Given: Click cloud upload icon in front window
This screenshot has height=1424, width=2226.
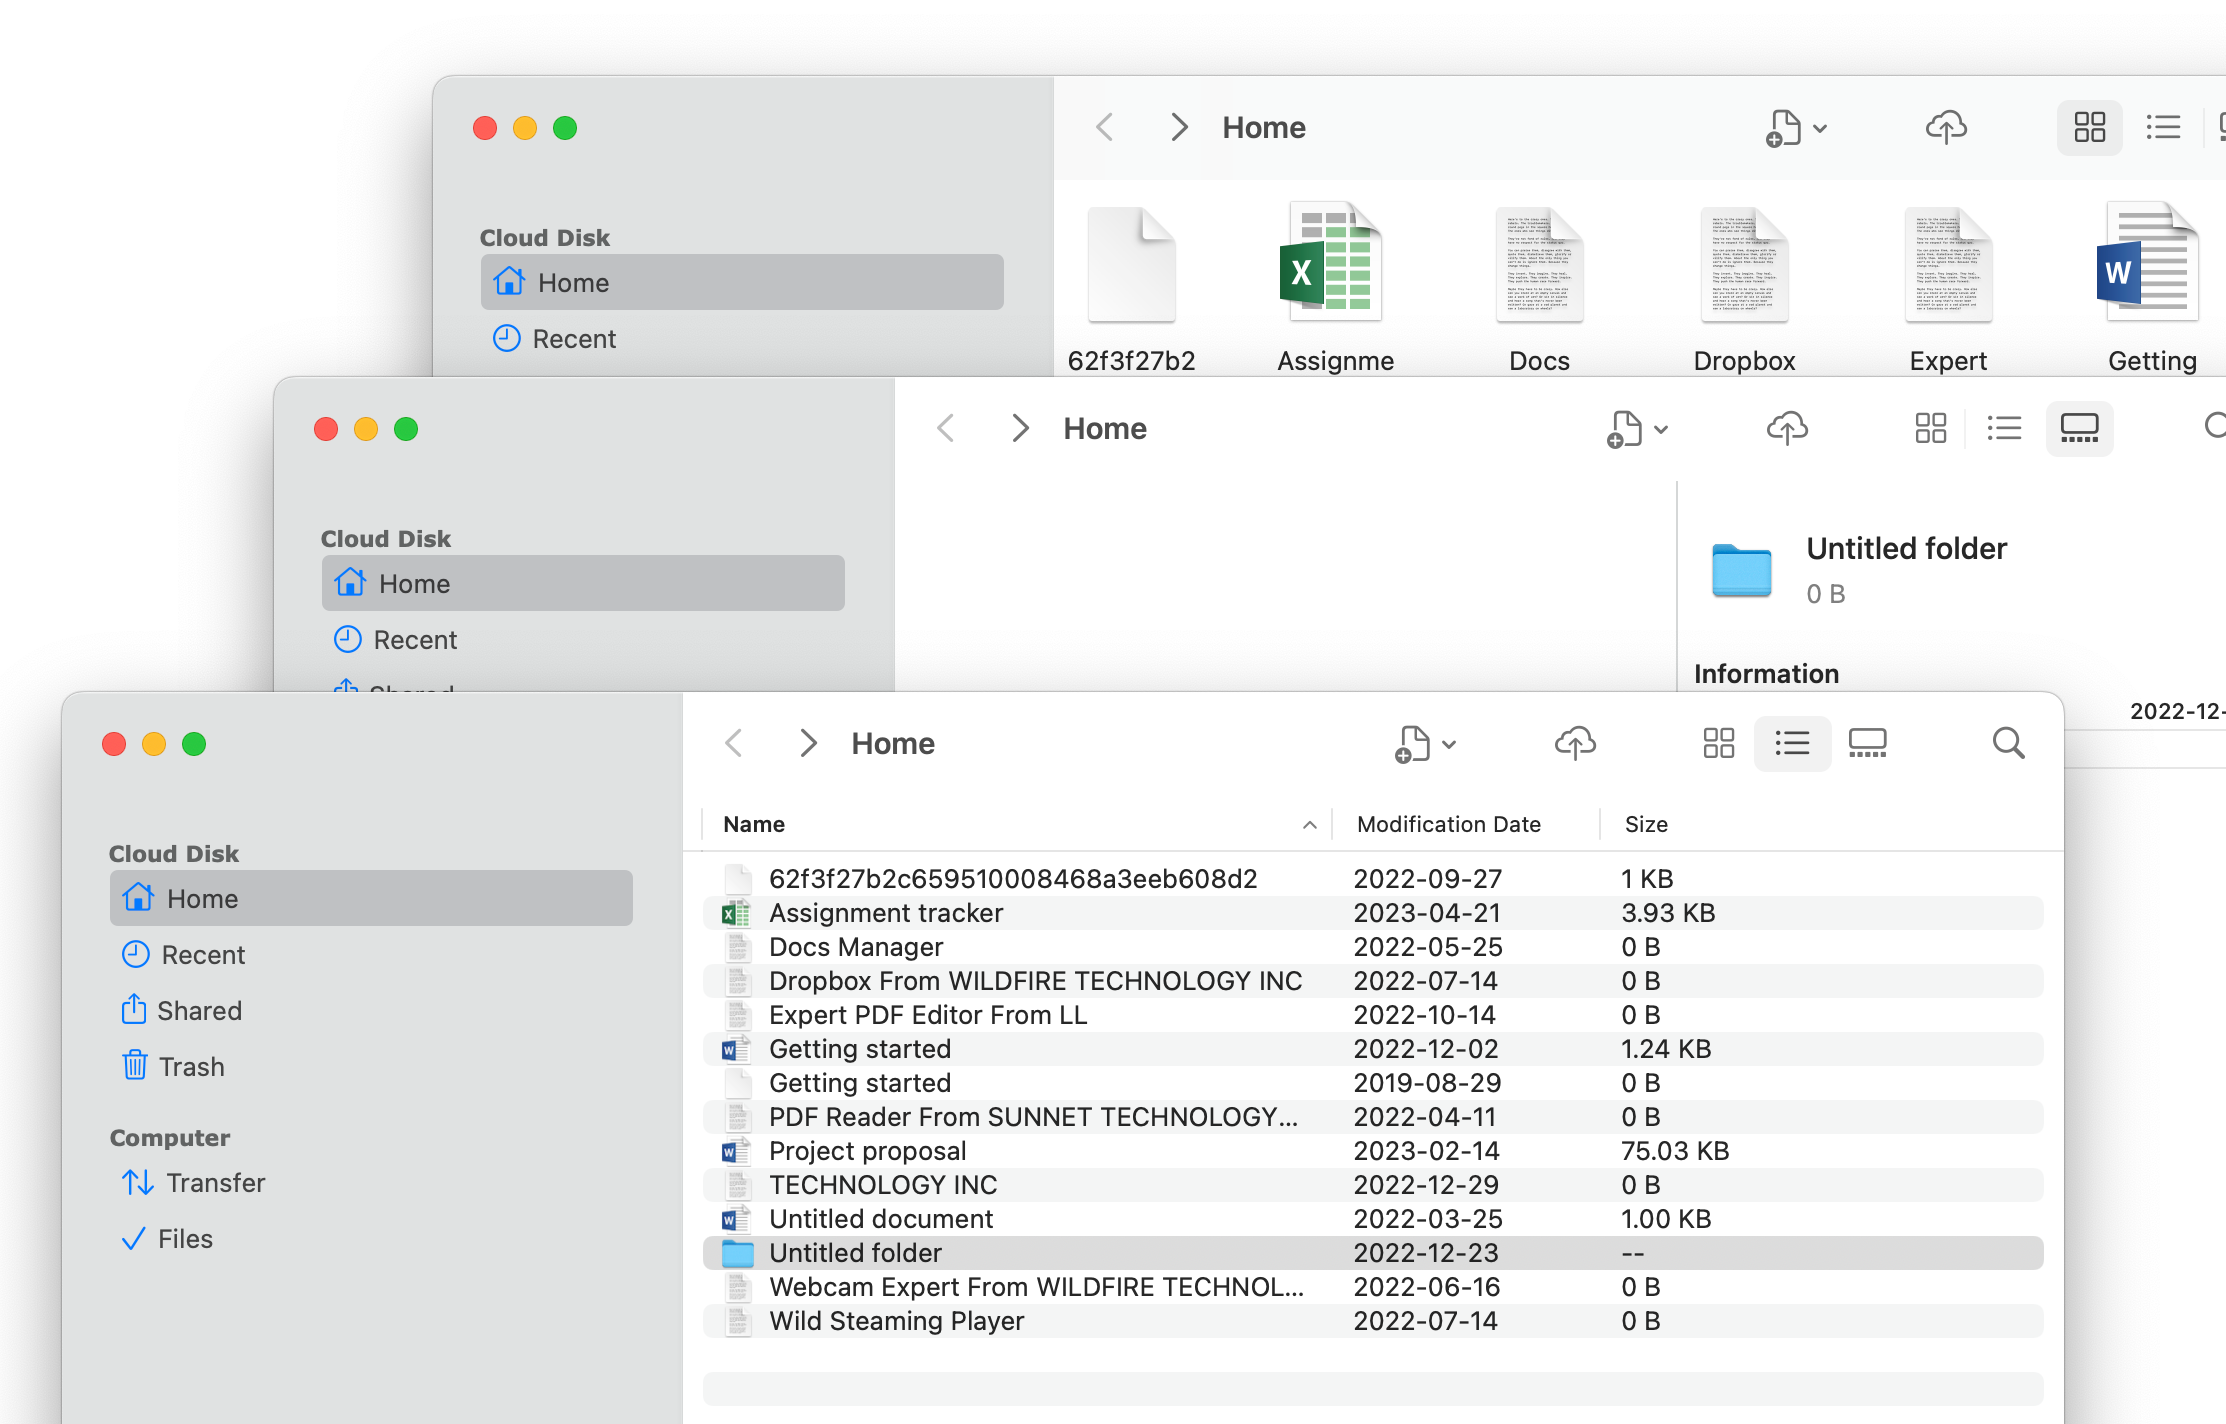Looking at the screenshot, I should pos(1575,743).
